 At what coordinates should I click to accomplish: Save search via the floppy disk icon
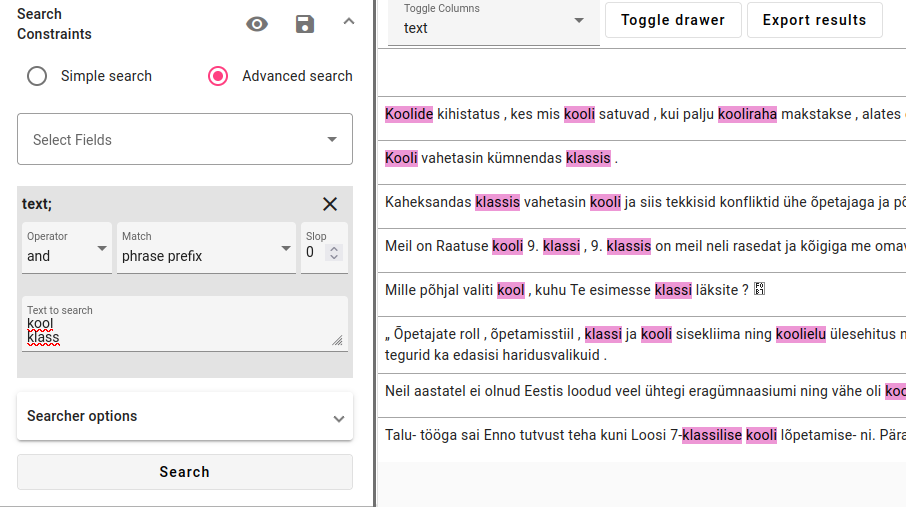pyautogui.click(x=305, y=24)
